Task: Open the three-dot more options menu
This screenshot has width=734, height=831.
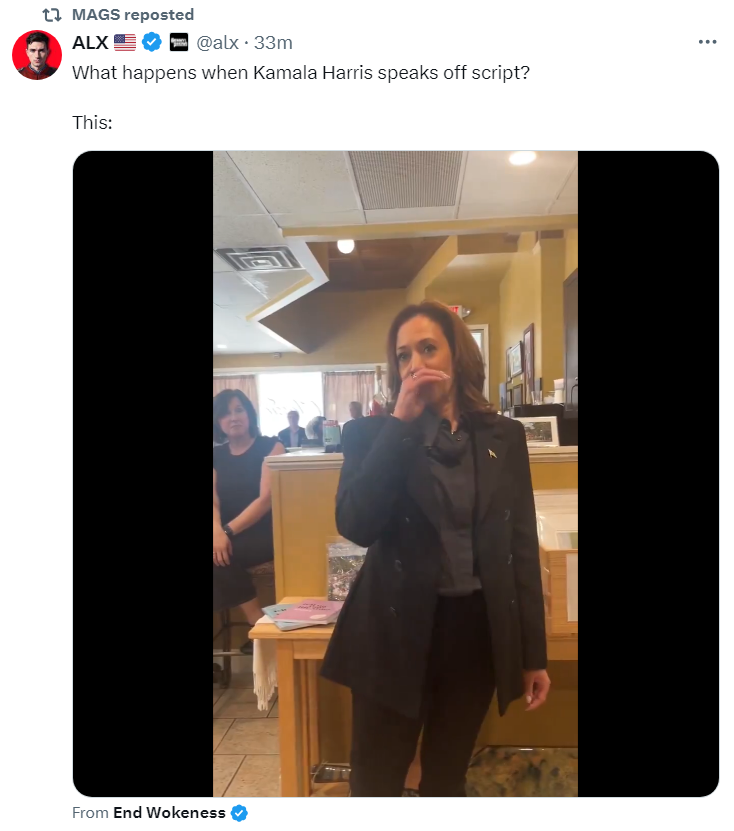Action: (707, 42)
